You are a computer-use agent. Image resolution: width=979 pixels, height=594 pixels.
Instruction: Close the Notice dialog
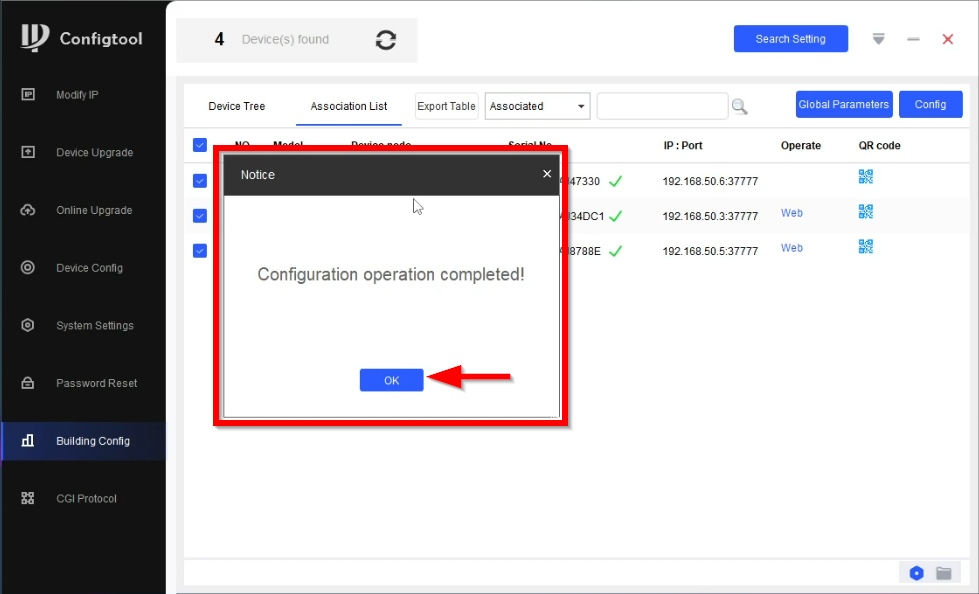[x=547, y=174]
